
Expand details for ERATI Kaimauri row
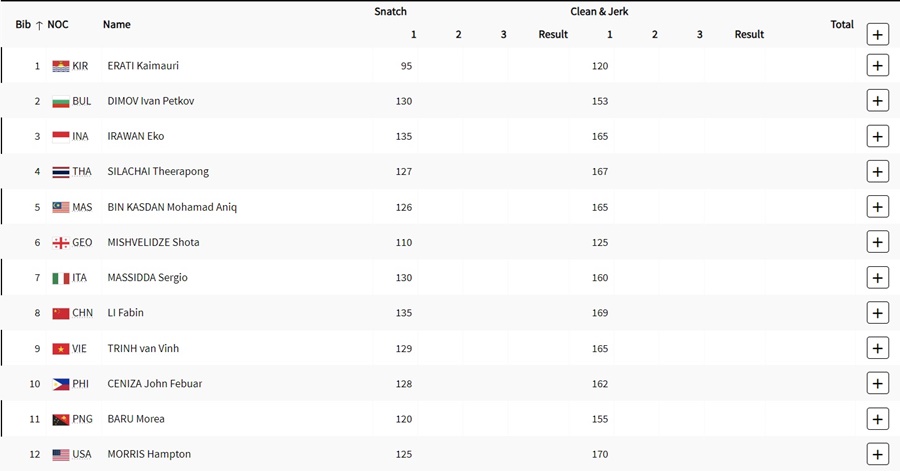(877, 65)
